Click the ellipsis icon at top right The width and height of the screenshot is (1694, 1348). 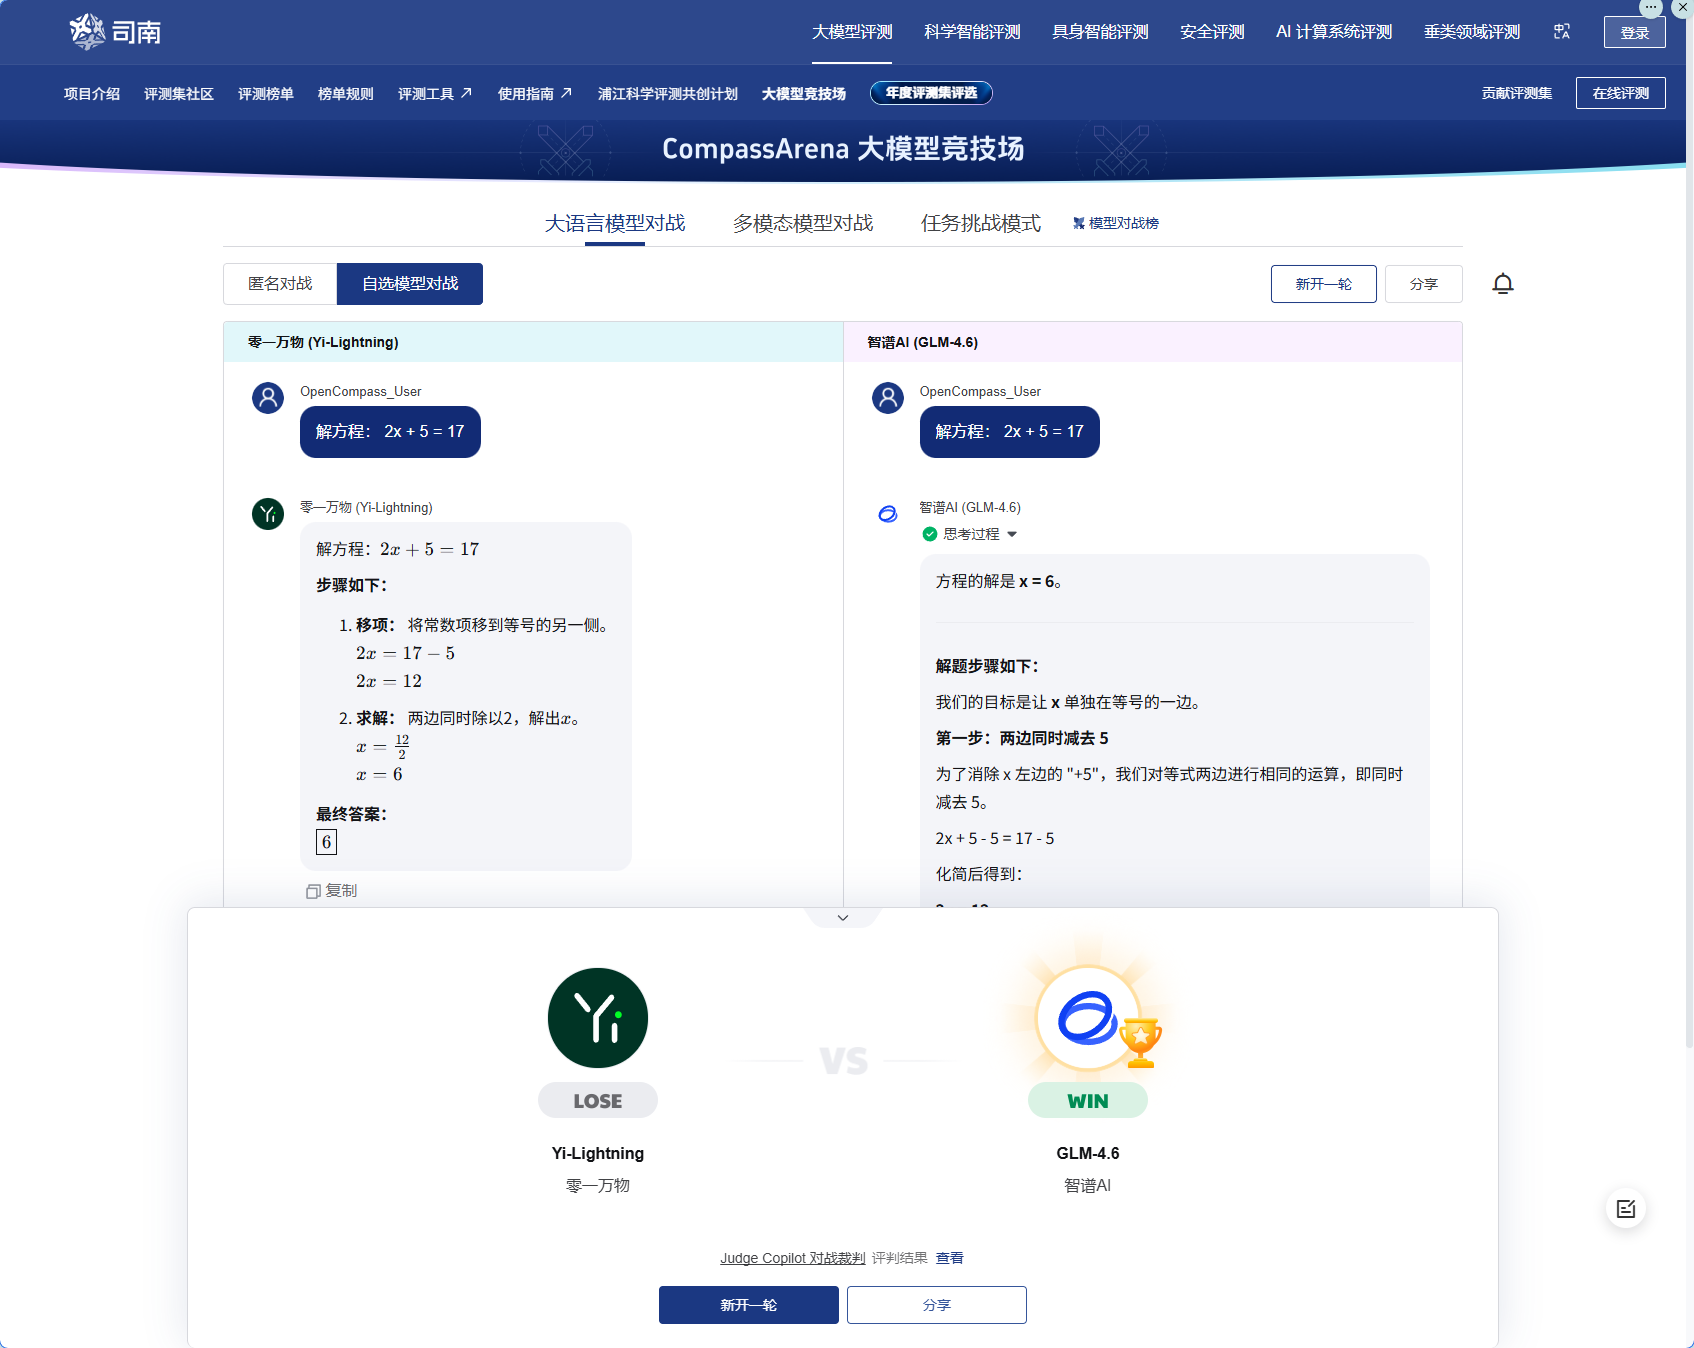click(x=1651, y=8)
